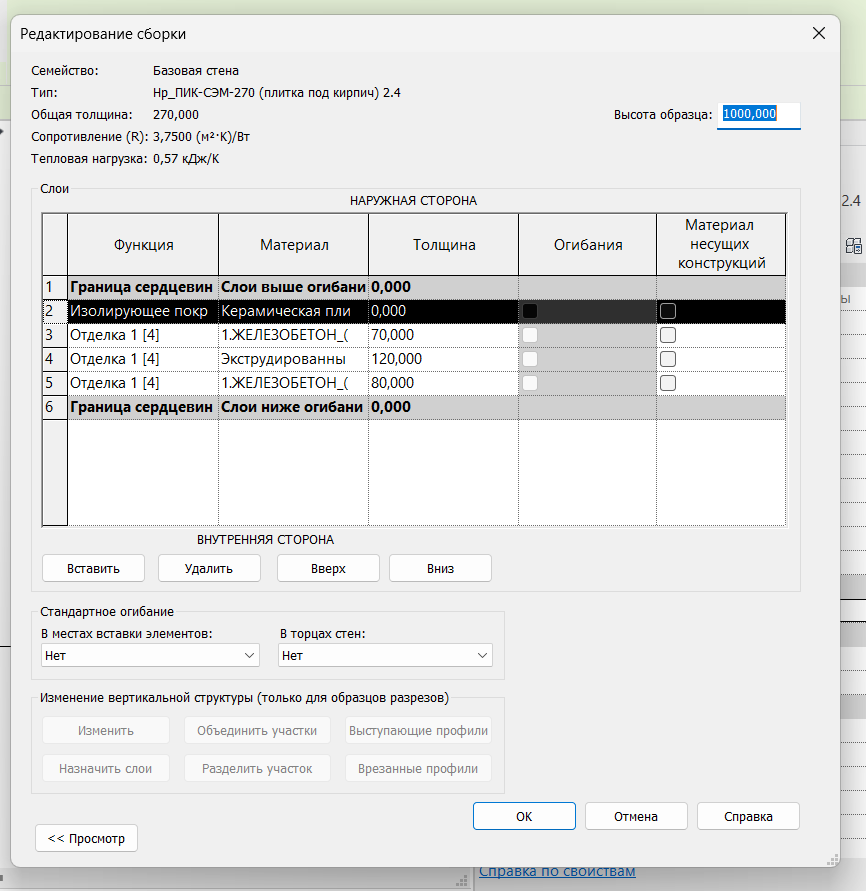Select Изолирующее покр function cell in row 2
The image size is (866, 891).
(x=143, y=311)
